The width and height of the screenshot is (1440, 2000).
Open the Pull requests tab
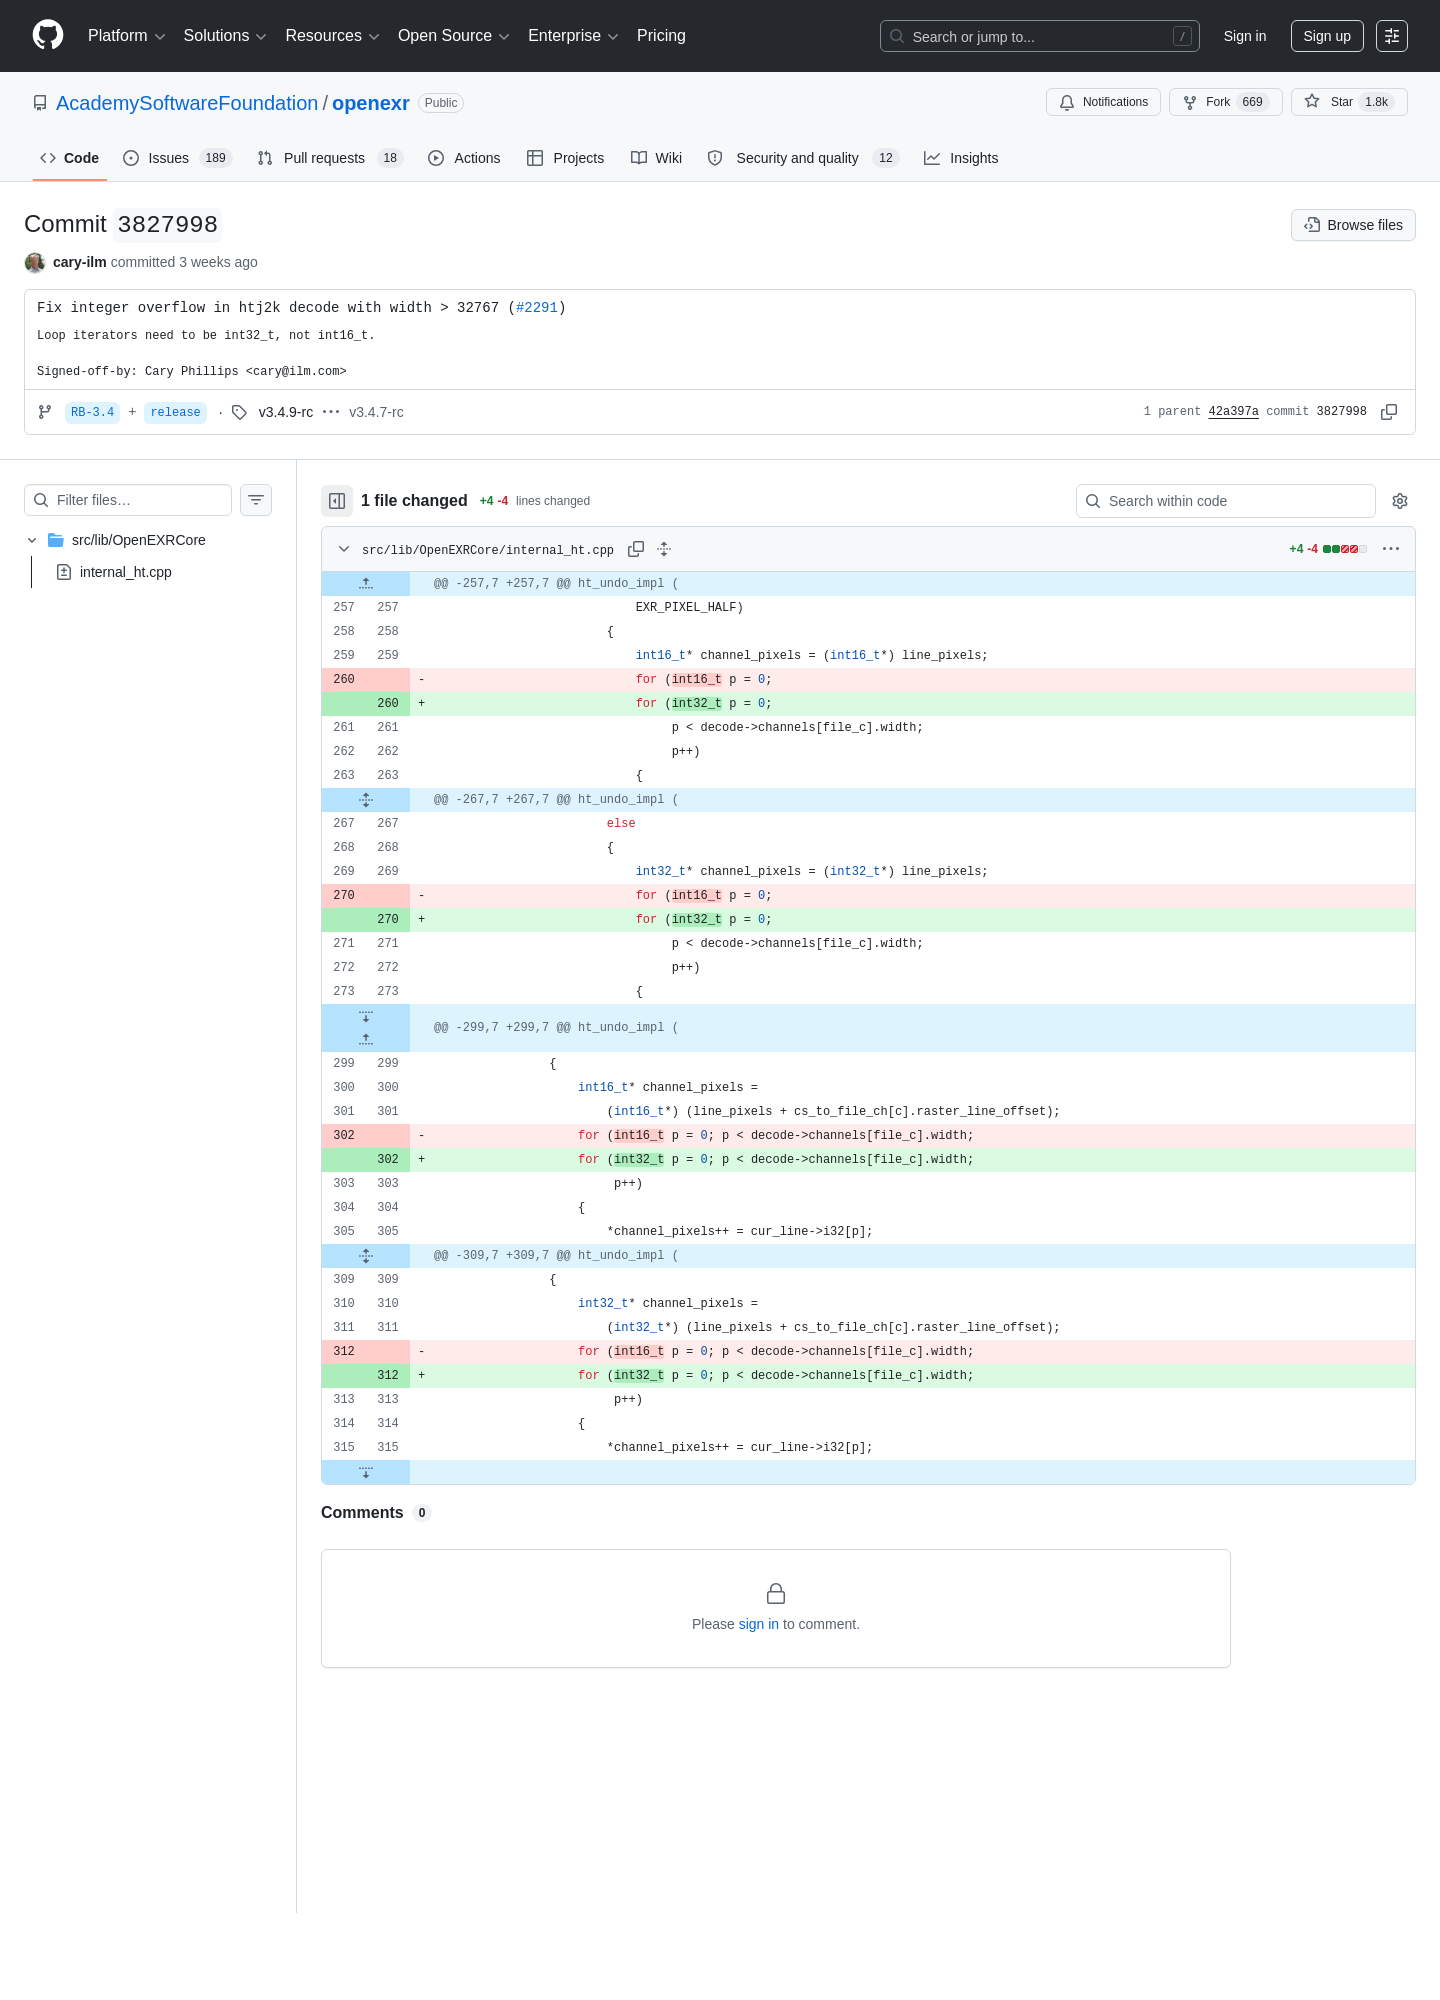[x=329, y=158]
